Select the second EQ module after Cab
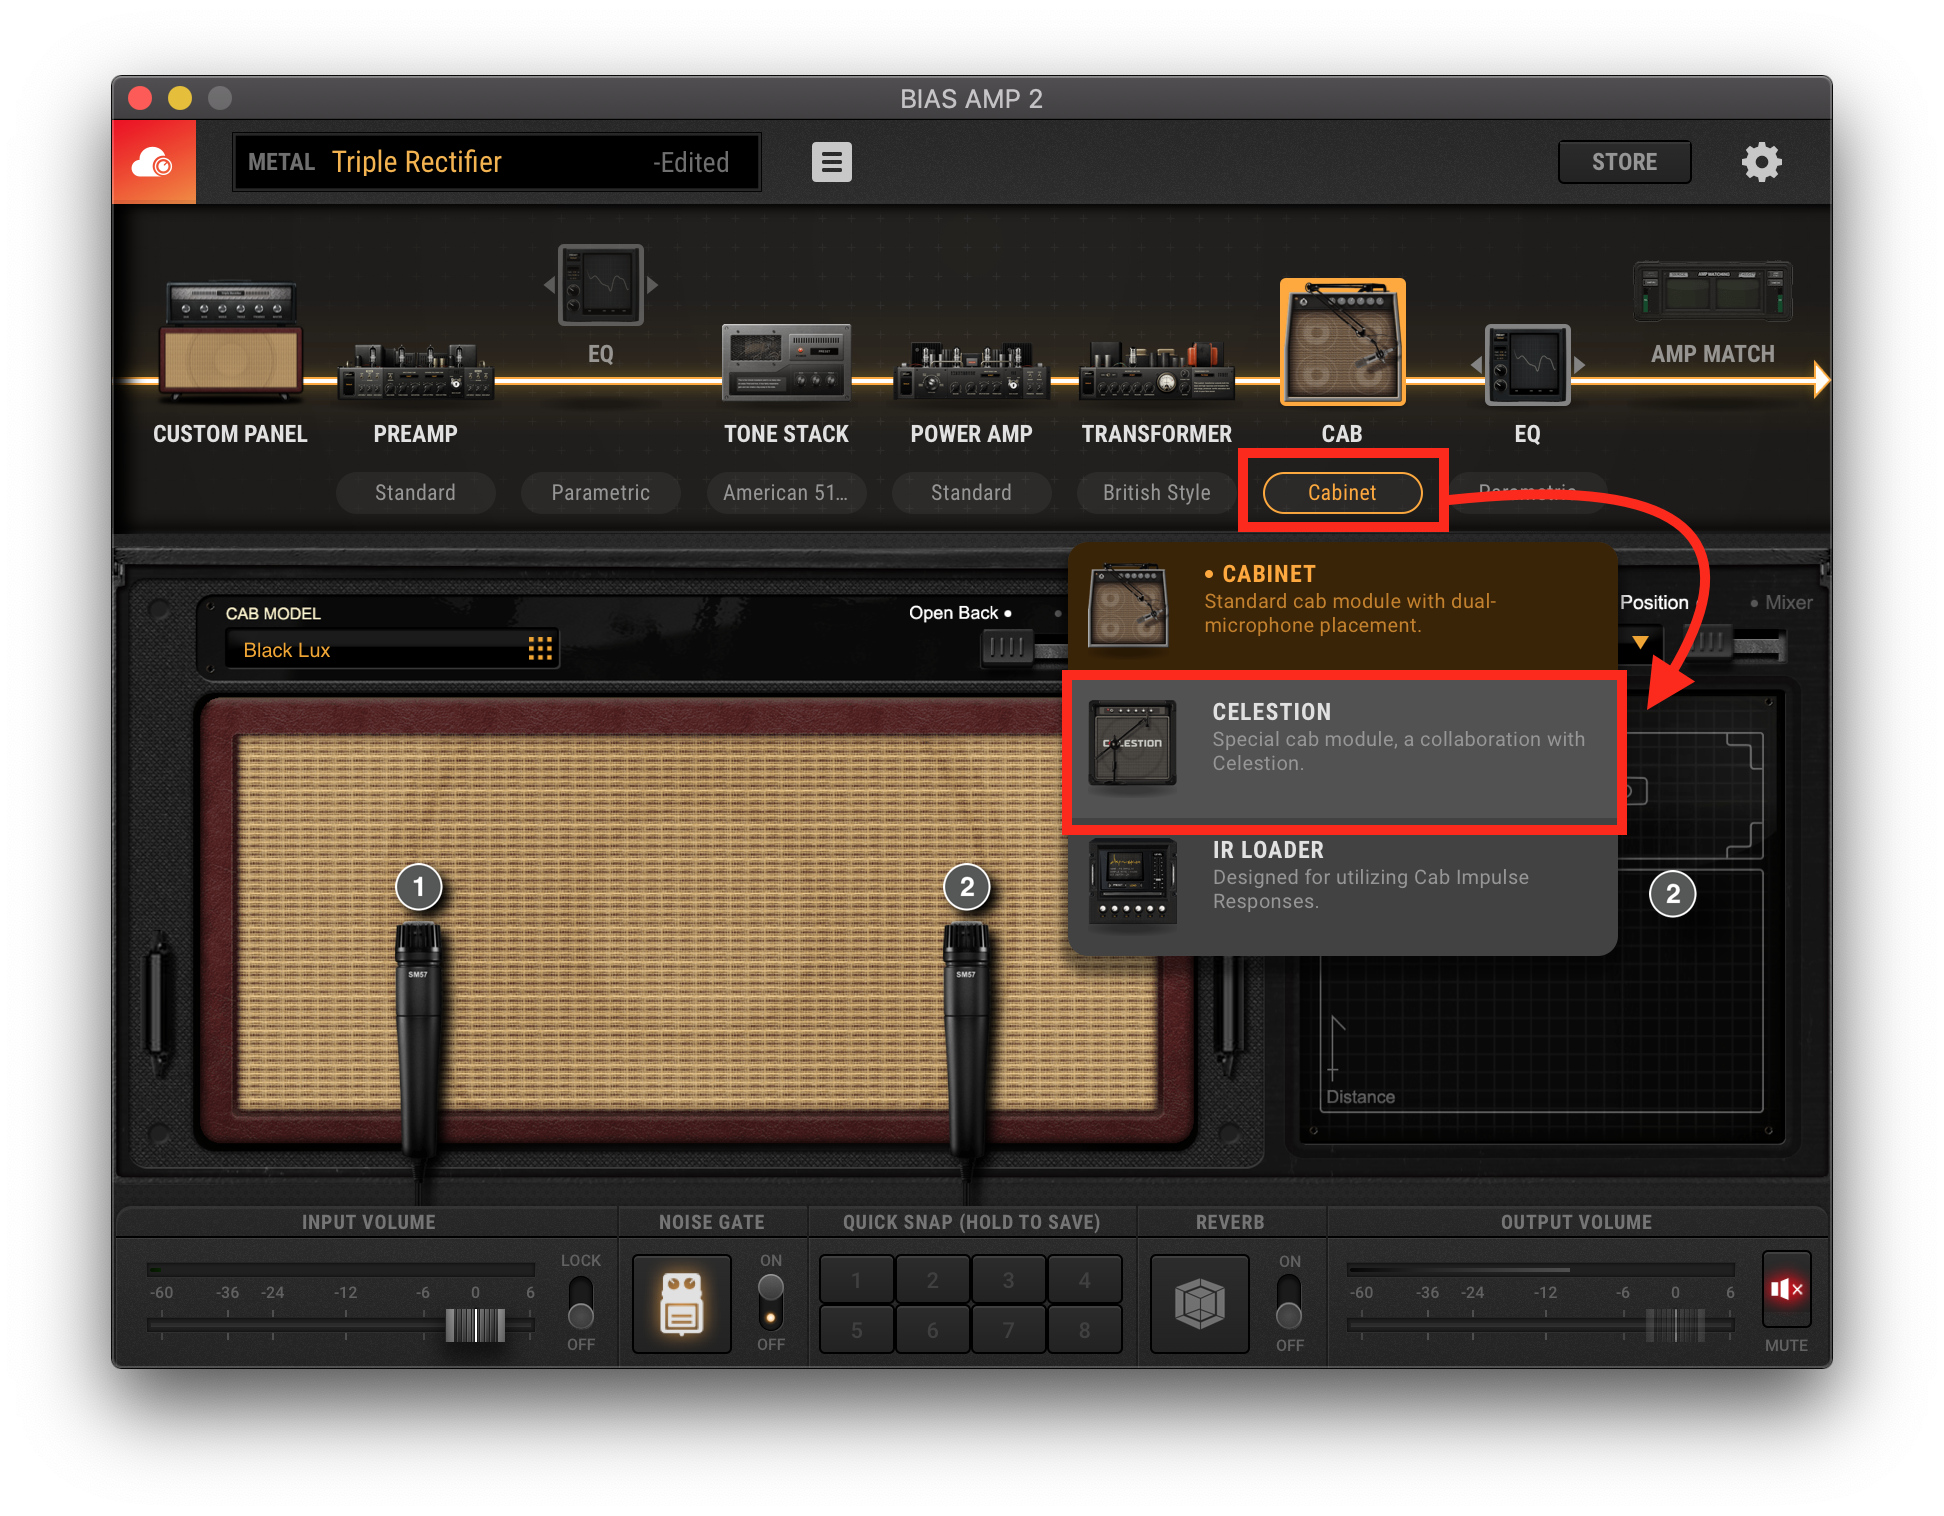 tap(1527, 365)
